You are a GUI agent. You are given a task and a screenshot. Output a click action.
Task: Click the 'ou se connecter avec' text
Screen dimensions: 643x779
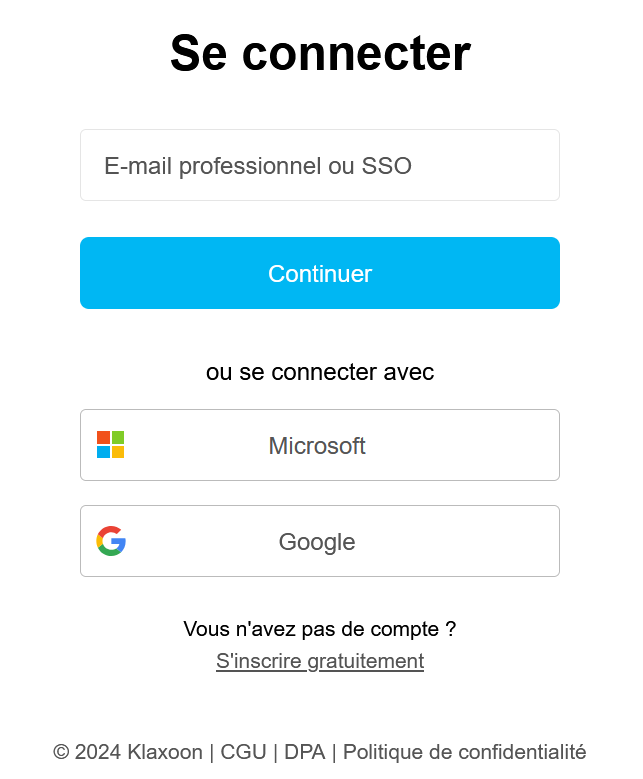coord(320,373)
